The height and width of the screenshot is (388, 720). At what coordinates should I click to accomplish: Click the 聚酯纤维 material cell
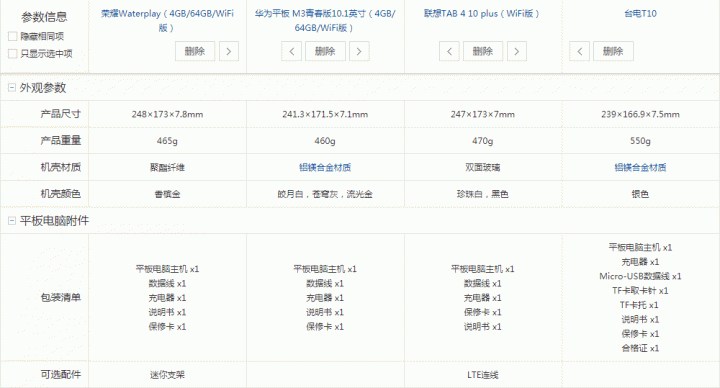tap(167, 168)
